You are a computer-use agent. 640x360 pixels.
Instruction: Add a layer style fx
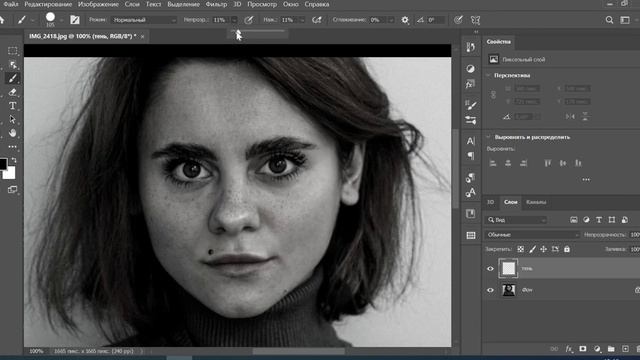tap(569, 349)
